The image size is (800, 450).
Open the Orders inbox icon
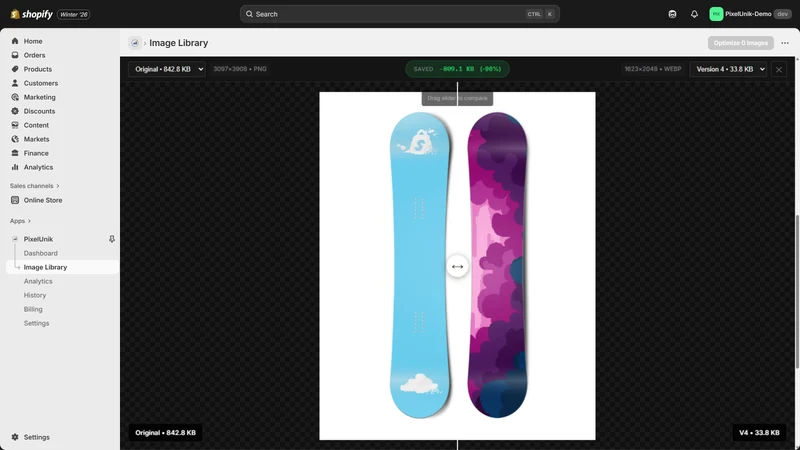coord(15,55)
